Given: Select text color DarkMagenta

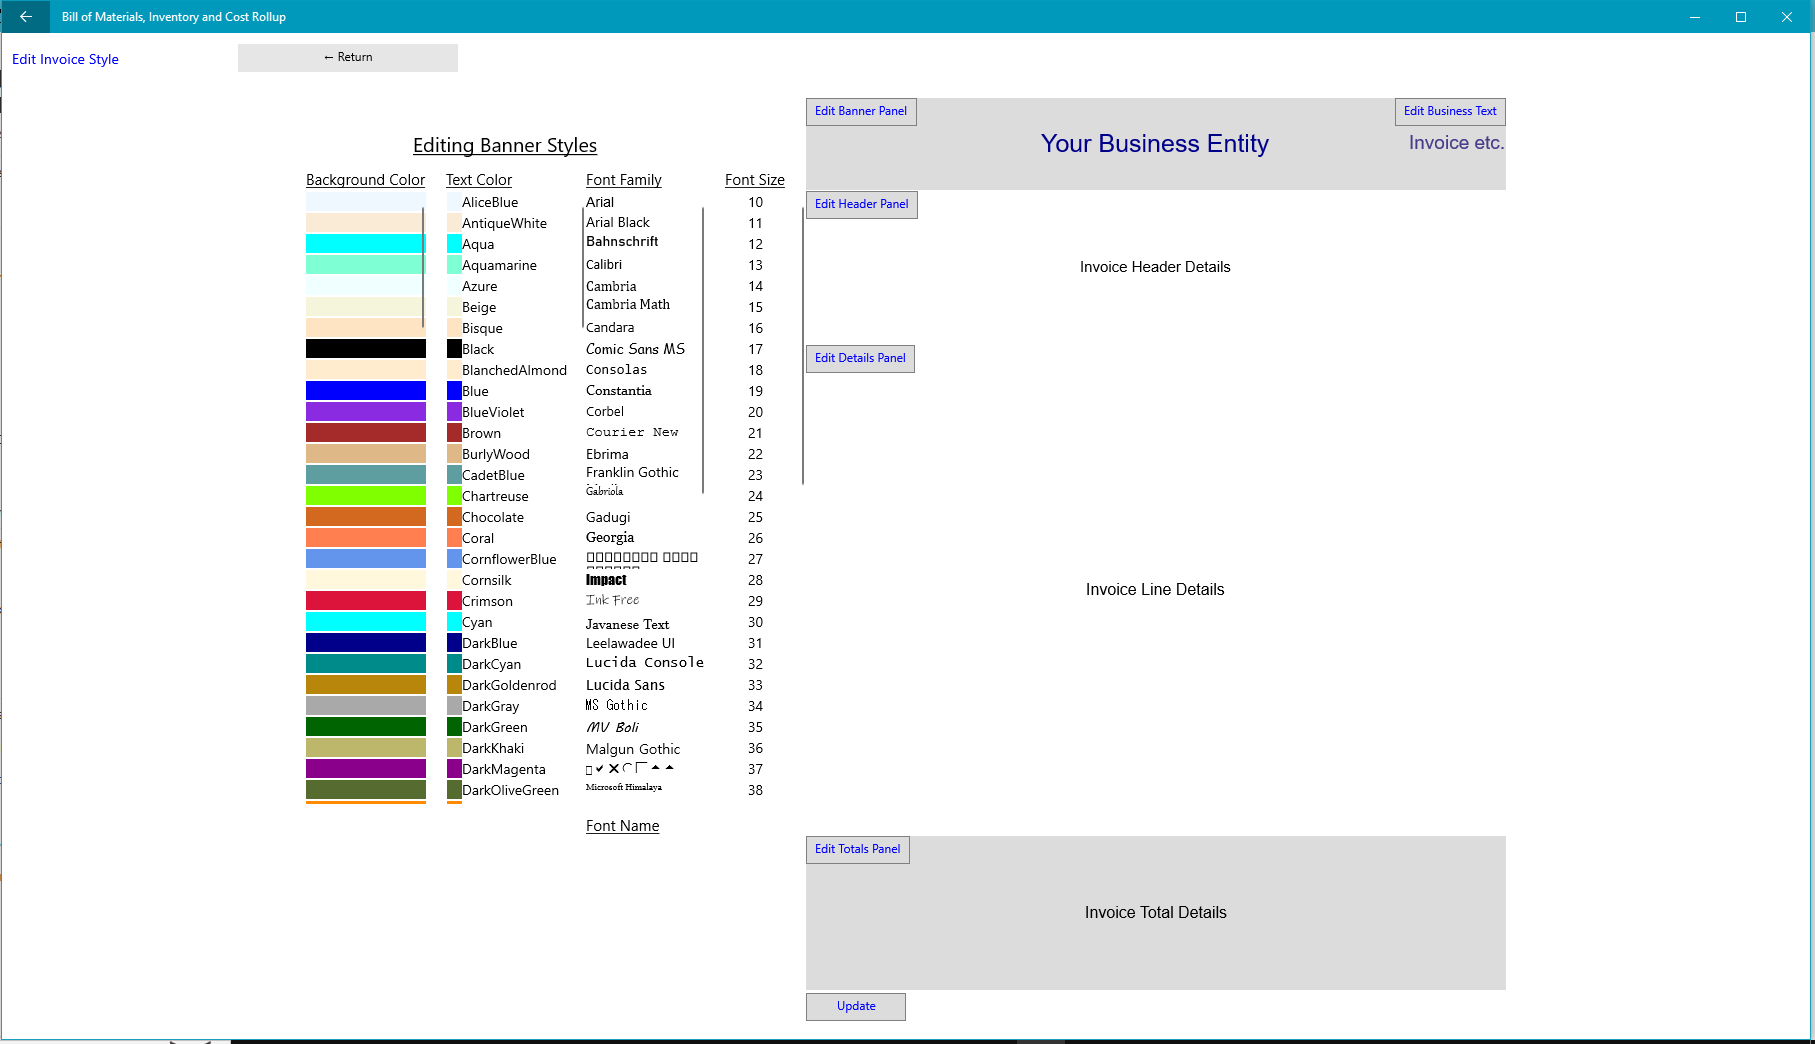Looking at the screenshot, I should (504, 769).
